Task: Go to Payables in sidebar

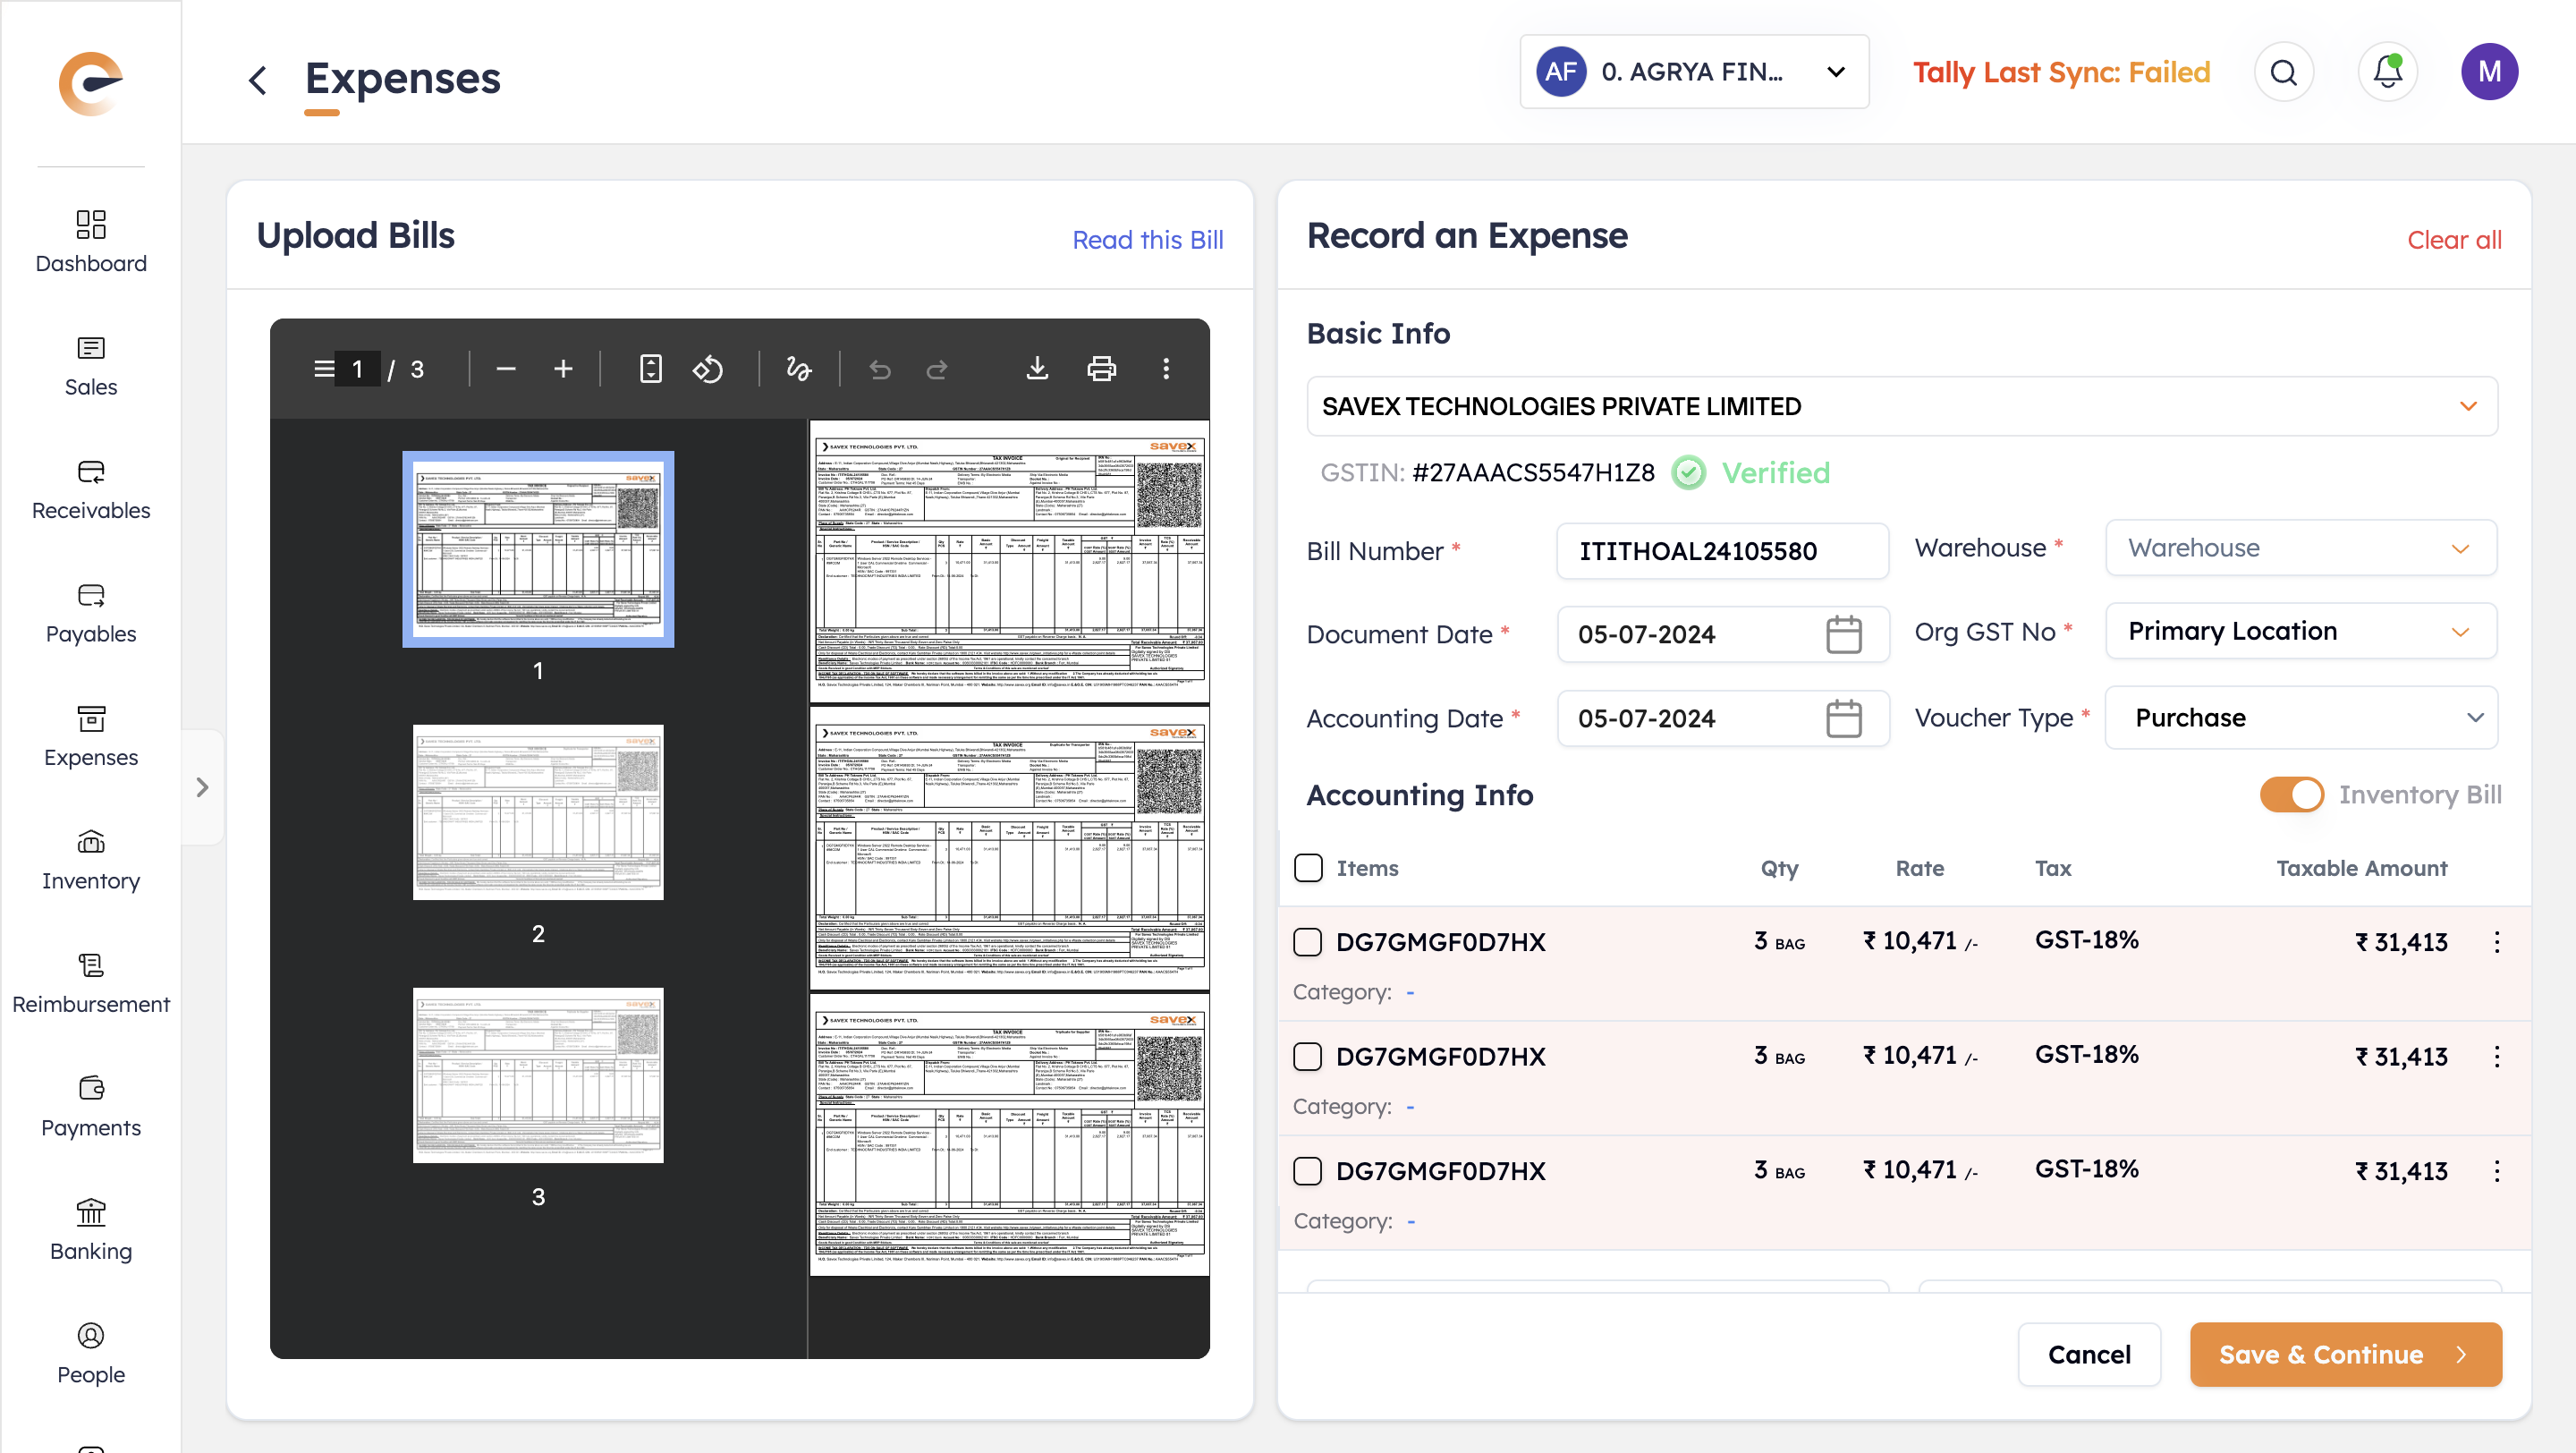Action: tap(91, 612)
